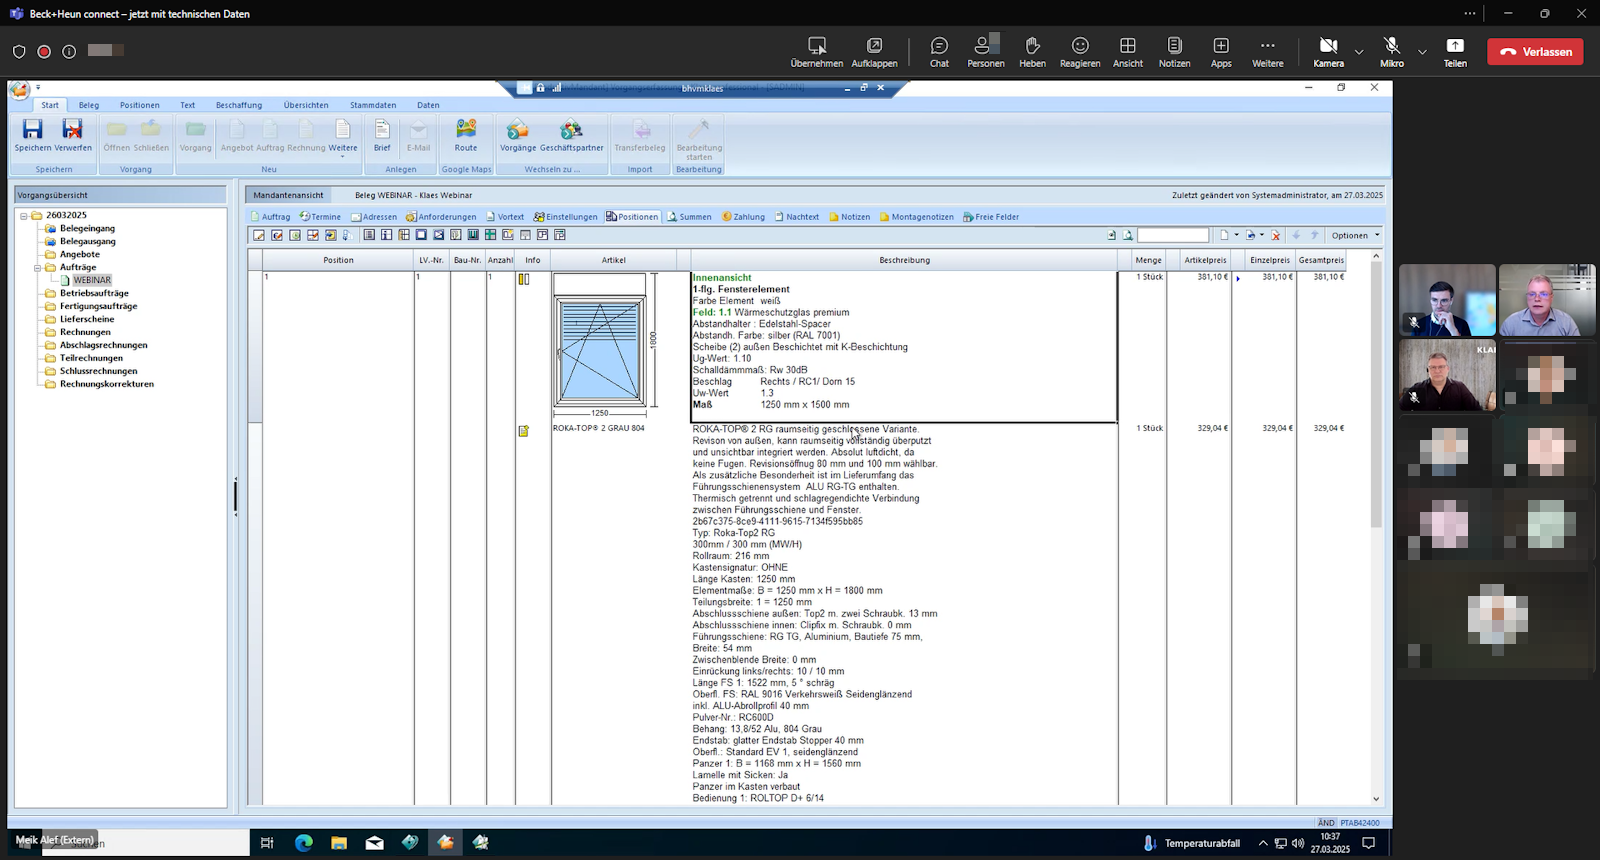Click the magnifier search icon beside search field
This screenshot has height=860, width=1600.
1128,235
